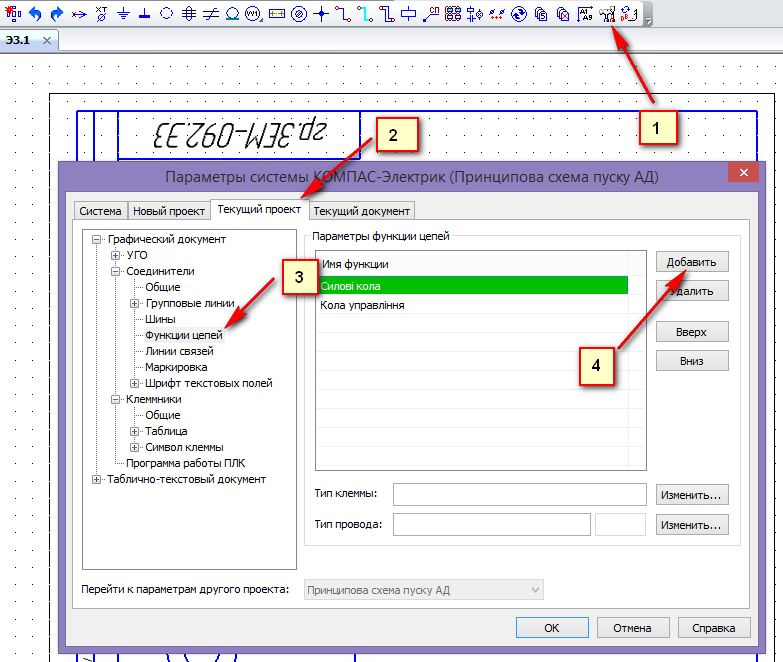
Task: Click Изменить next to Тип провода
Action: tap(692, 525)
